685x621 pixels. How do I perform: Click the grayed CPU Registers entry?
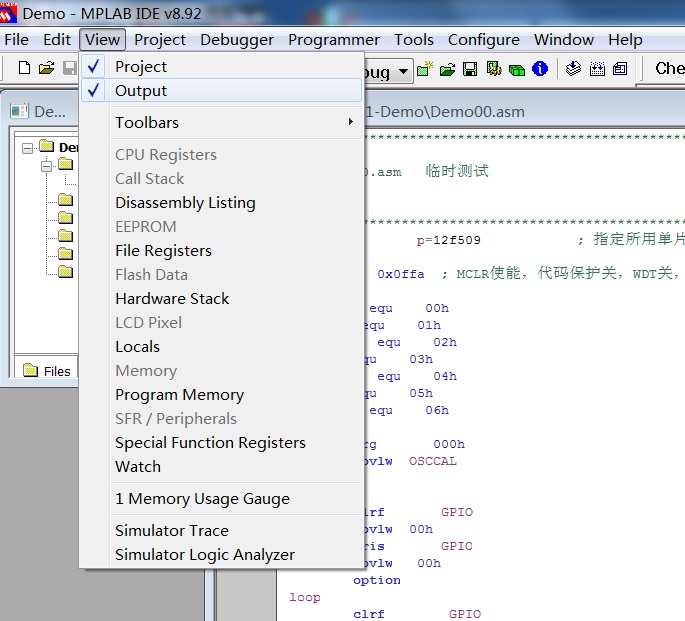pyautogui.click(x=222, y=155)
